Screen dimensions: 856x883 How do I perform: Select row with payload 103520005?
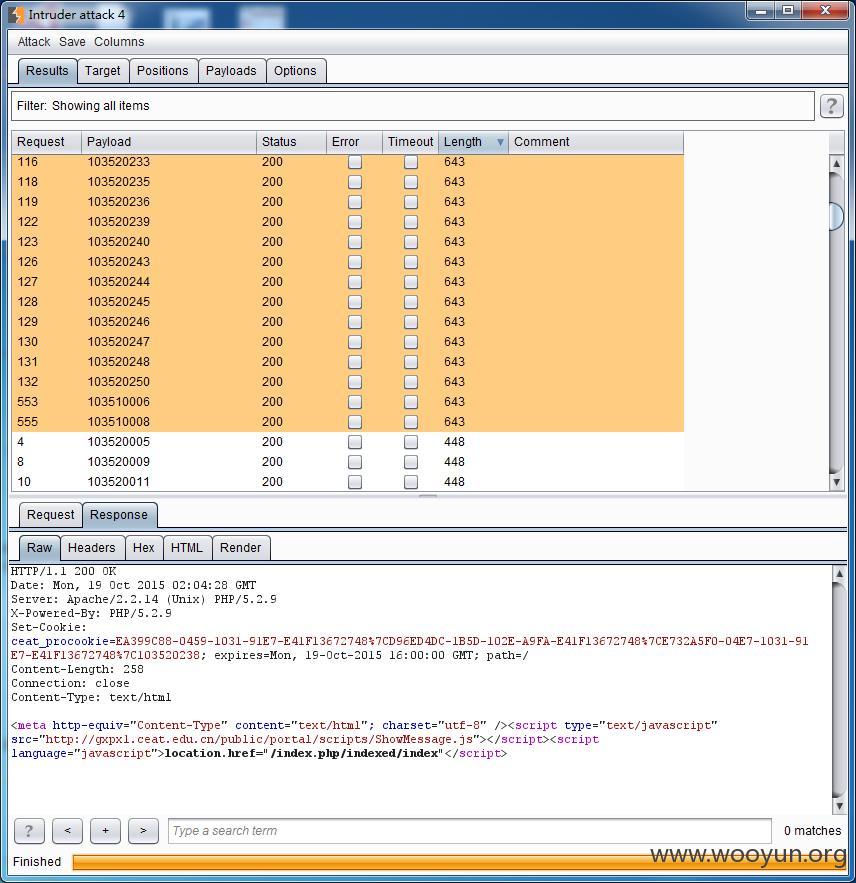(347, 442)
